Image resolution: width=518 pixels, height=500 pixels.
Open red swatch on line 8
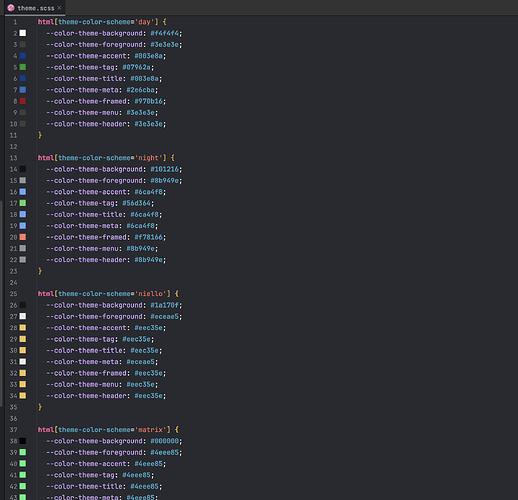coord(23,101)
